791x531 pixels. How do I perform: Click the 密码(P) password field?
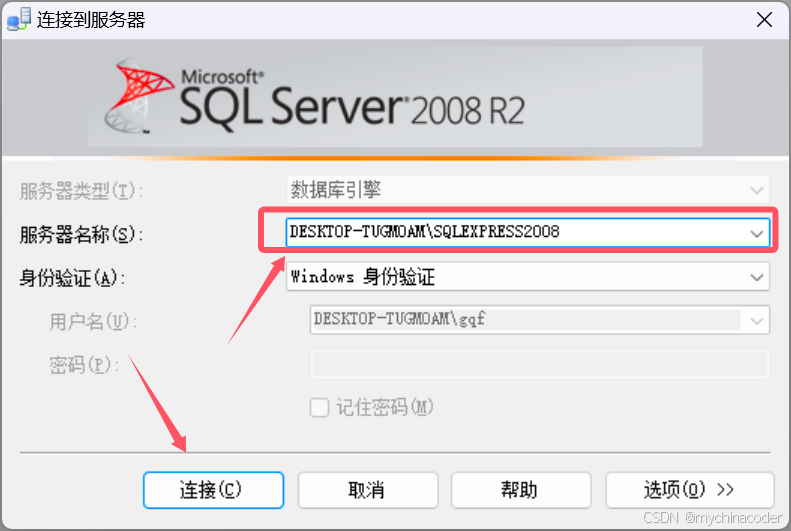(540, 364)
